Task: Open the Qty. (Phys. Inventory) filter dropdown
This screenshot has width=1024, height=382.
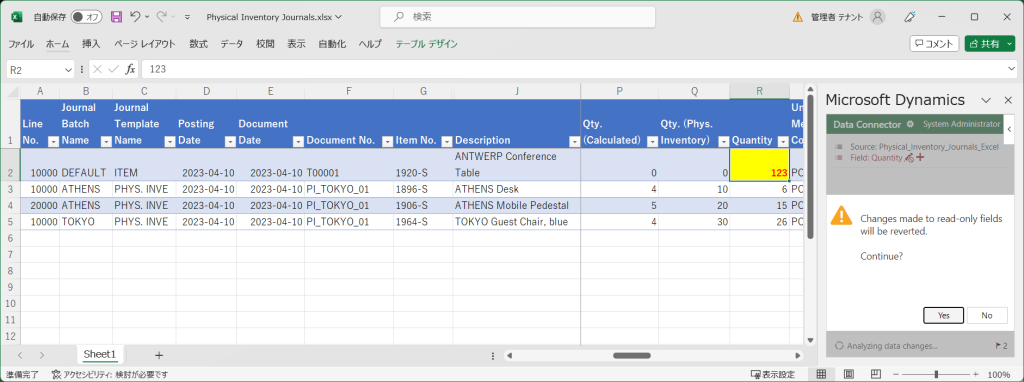Action: (723, 141)
